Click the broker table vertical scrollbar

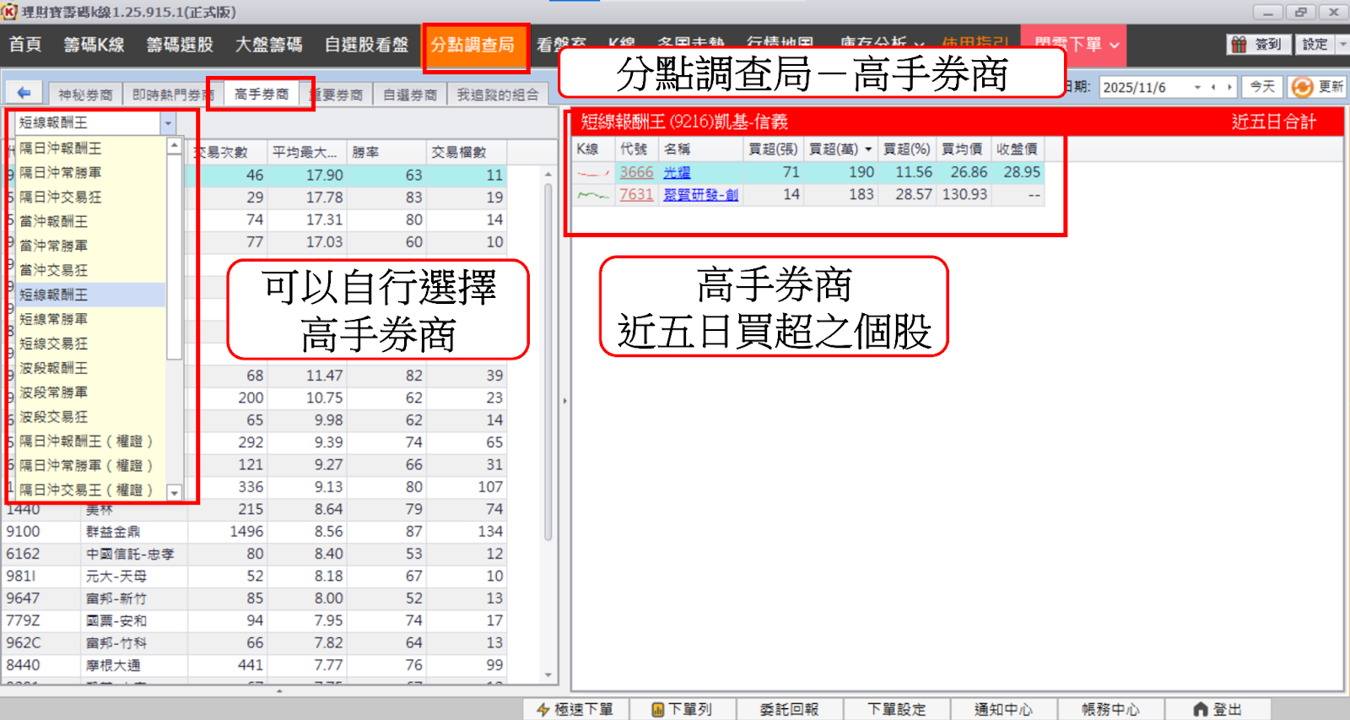coord(548,360)
